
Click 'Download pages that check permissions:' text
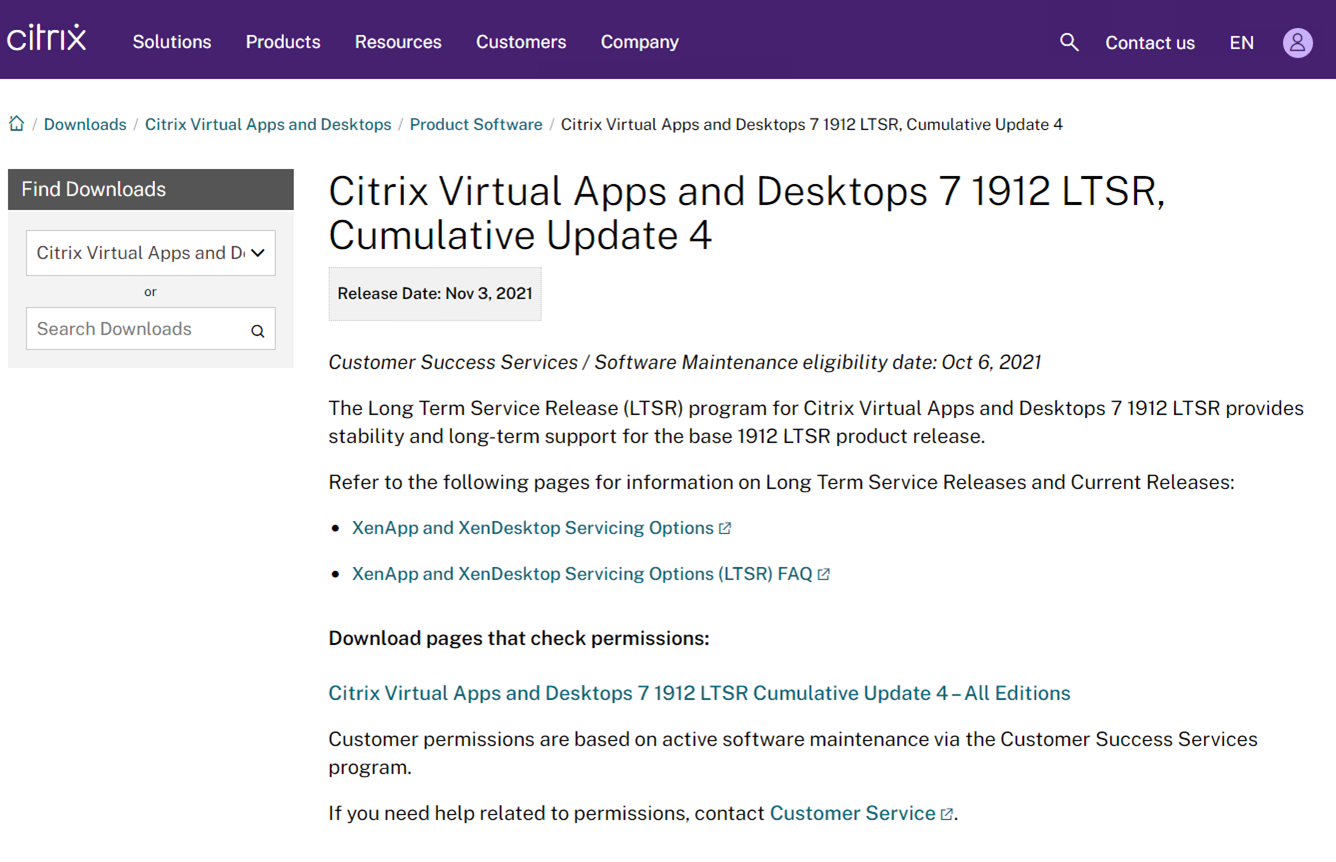coord(519,638)
